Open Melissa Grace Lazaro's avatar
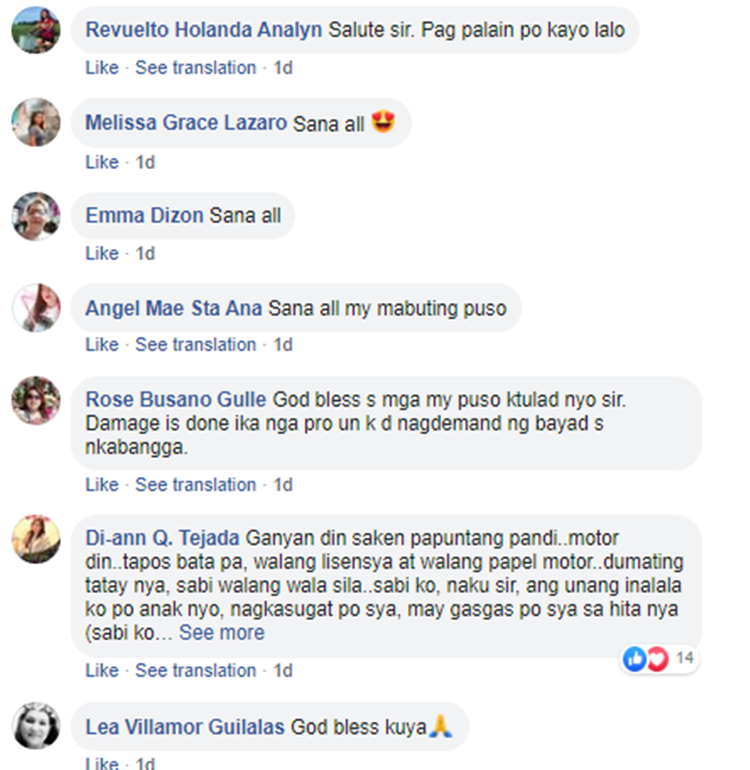 coord(36,122)
